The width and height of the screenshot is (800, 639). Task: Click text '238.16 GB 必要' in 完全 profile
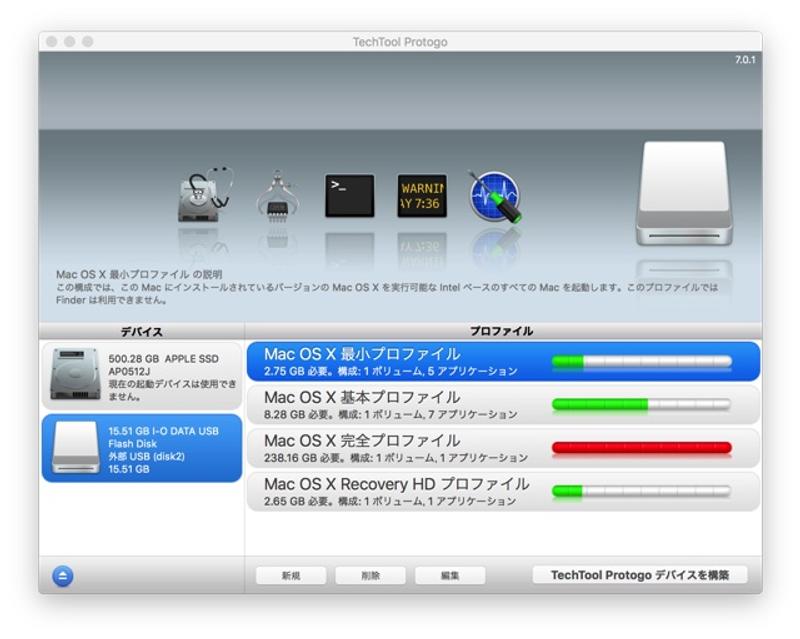[302, 458]
